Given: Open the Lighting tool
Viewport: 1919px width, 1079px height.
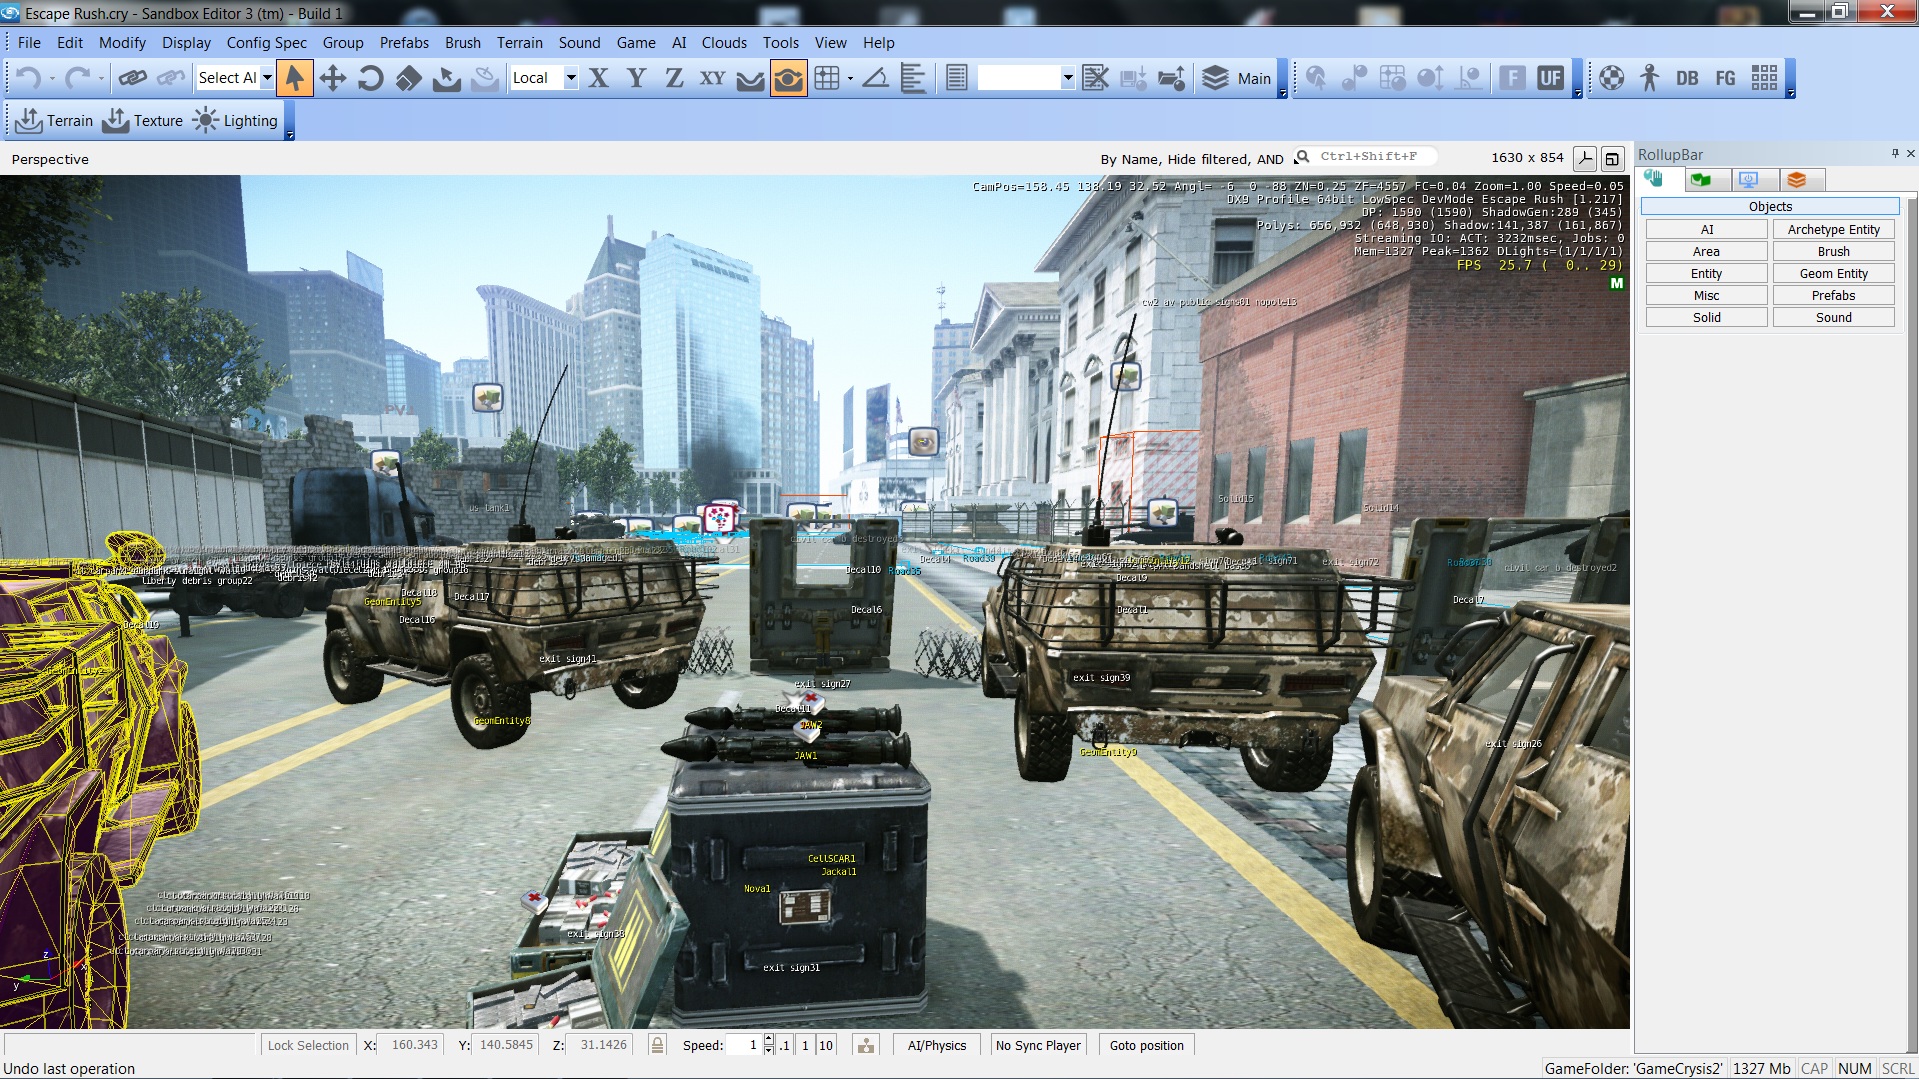Looking at the screenshot, I should tap(235, 121).
